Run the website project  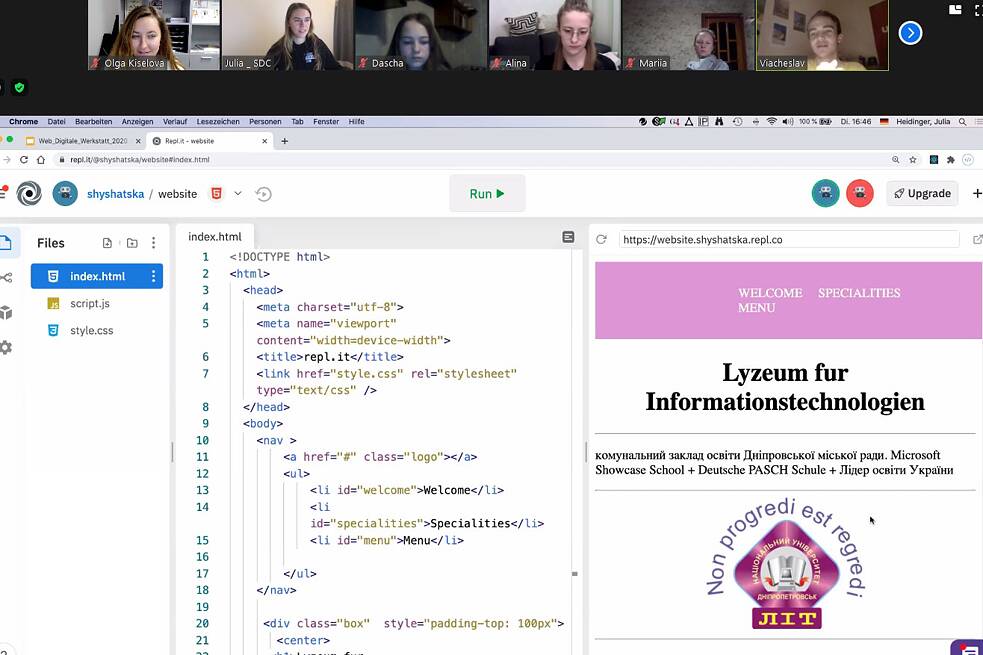pos(487,194)
